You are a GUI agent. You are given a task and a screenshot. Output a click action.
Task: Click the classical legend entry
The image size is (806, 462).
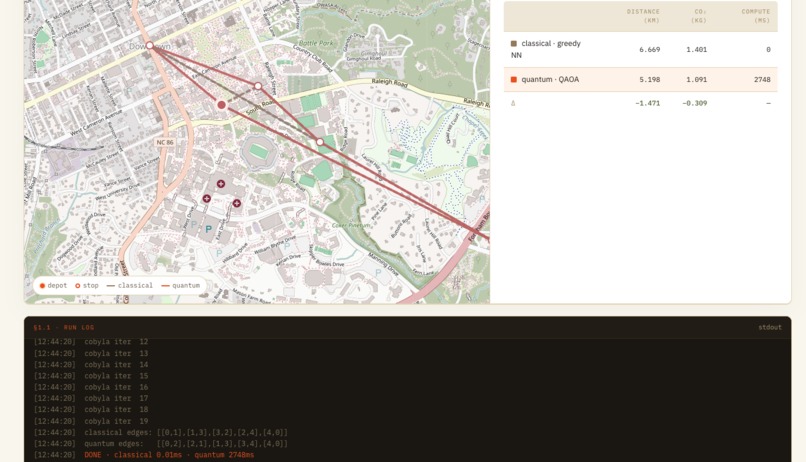[130, 286]
